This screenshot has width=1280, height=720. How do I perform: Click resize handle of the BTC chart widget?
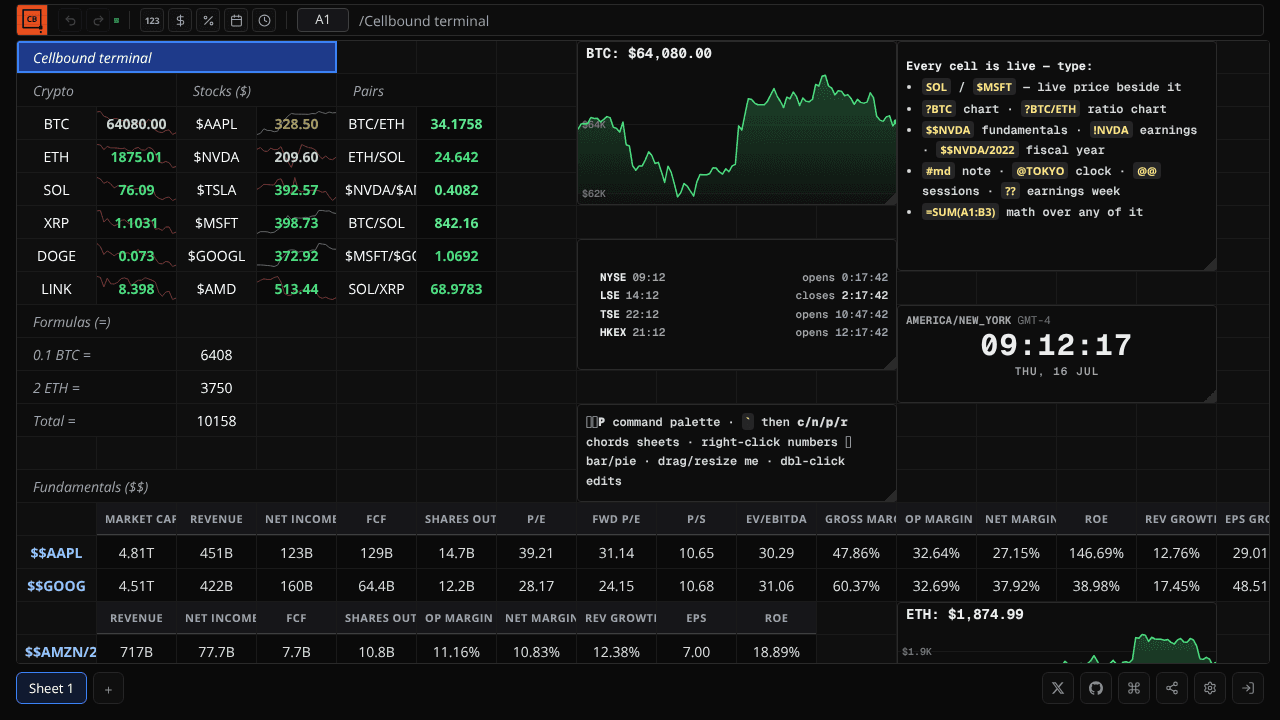(890, 199)
